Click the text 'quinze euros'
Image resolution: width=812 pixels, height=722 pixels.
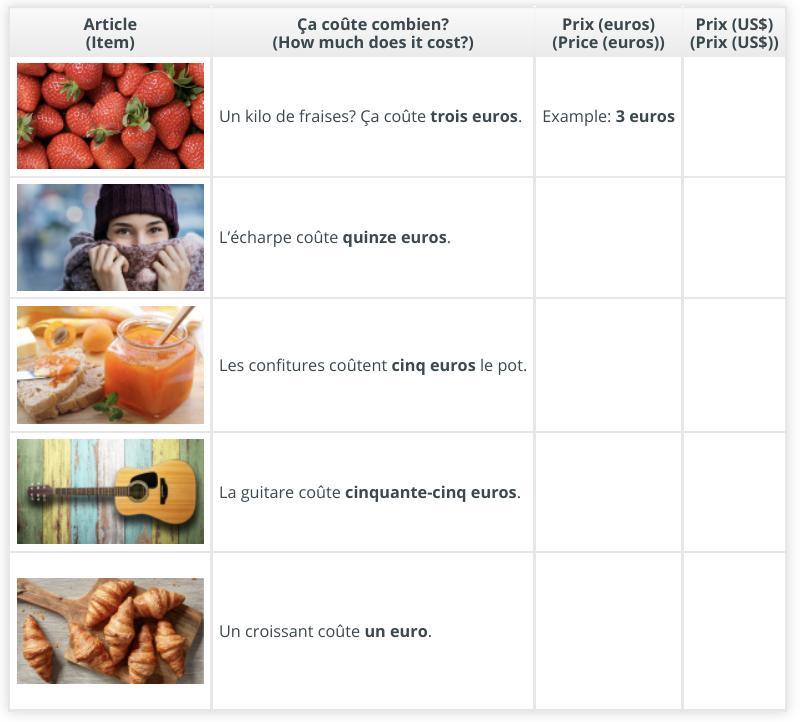[395, 238]
